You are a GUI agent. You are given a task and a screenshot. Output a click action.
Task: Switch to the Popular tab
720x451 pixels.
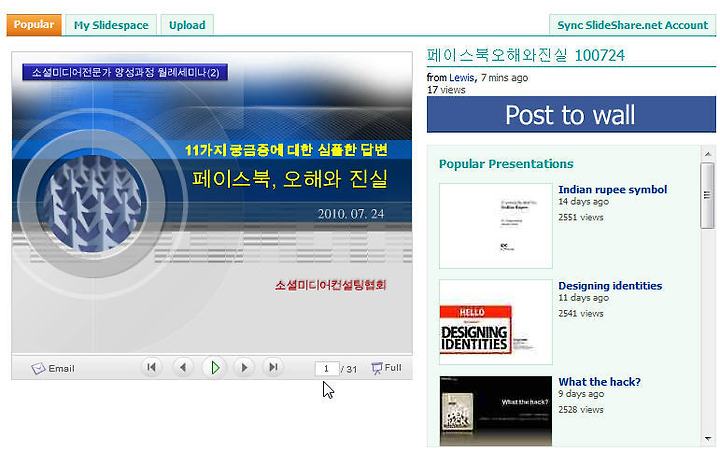[34, 25]
